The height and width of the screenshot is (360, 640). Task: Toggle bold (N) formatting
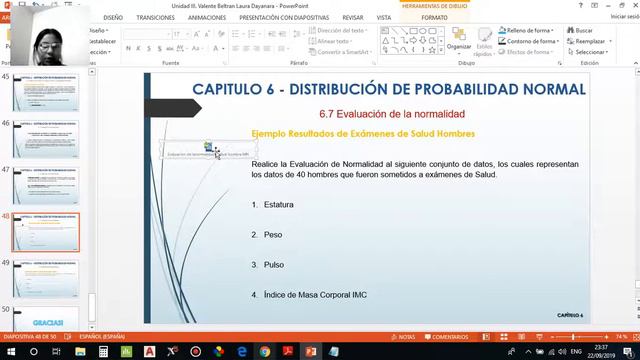point(128,49)
